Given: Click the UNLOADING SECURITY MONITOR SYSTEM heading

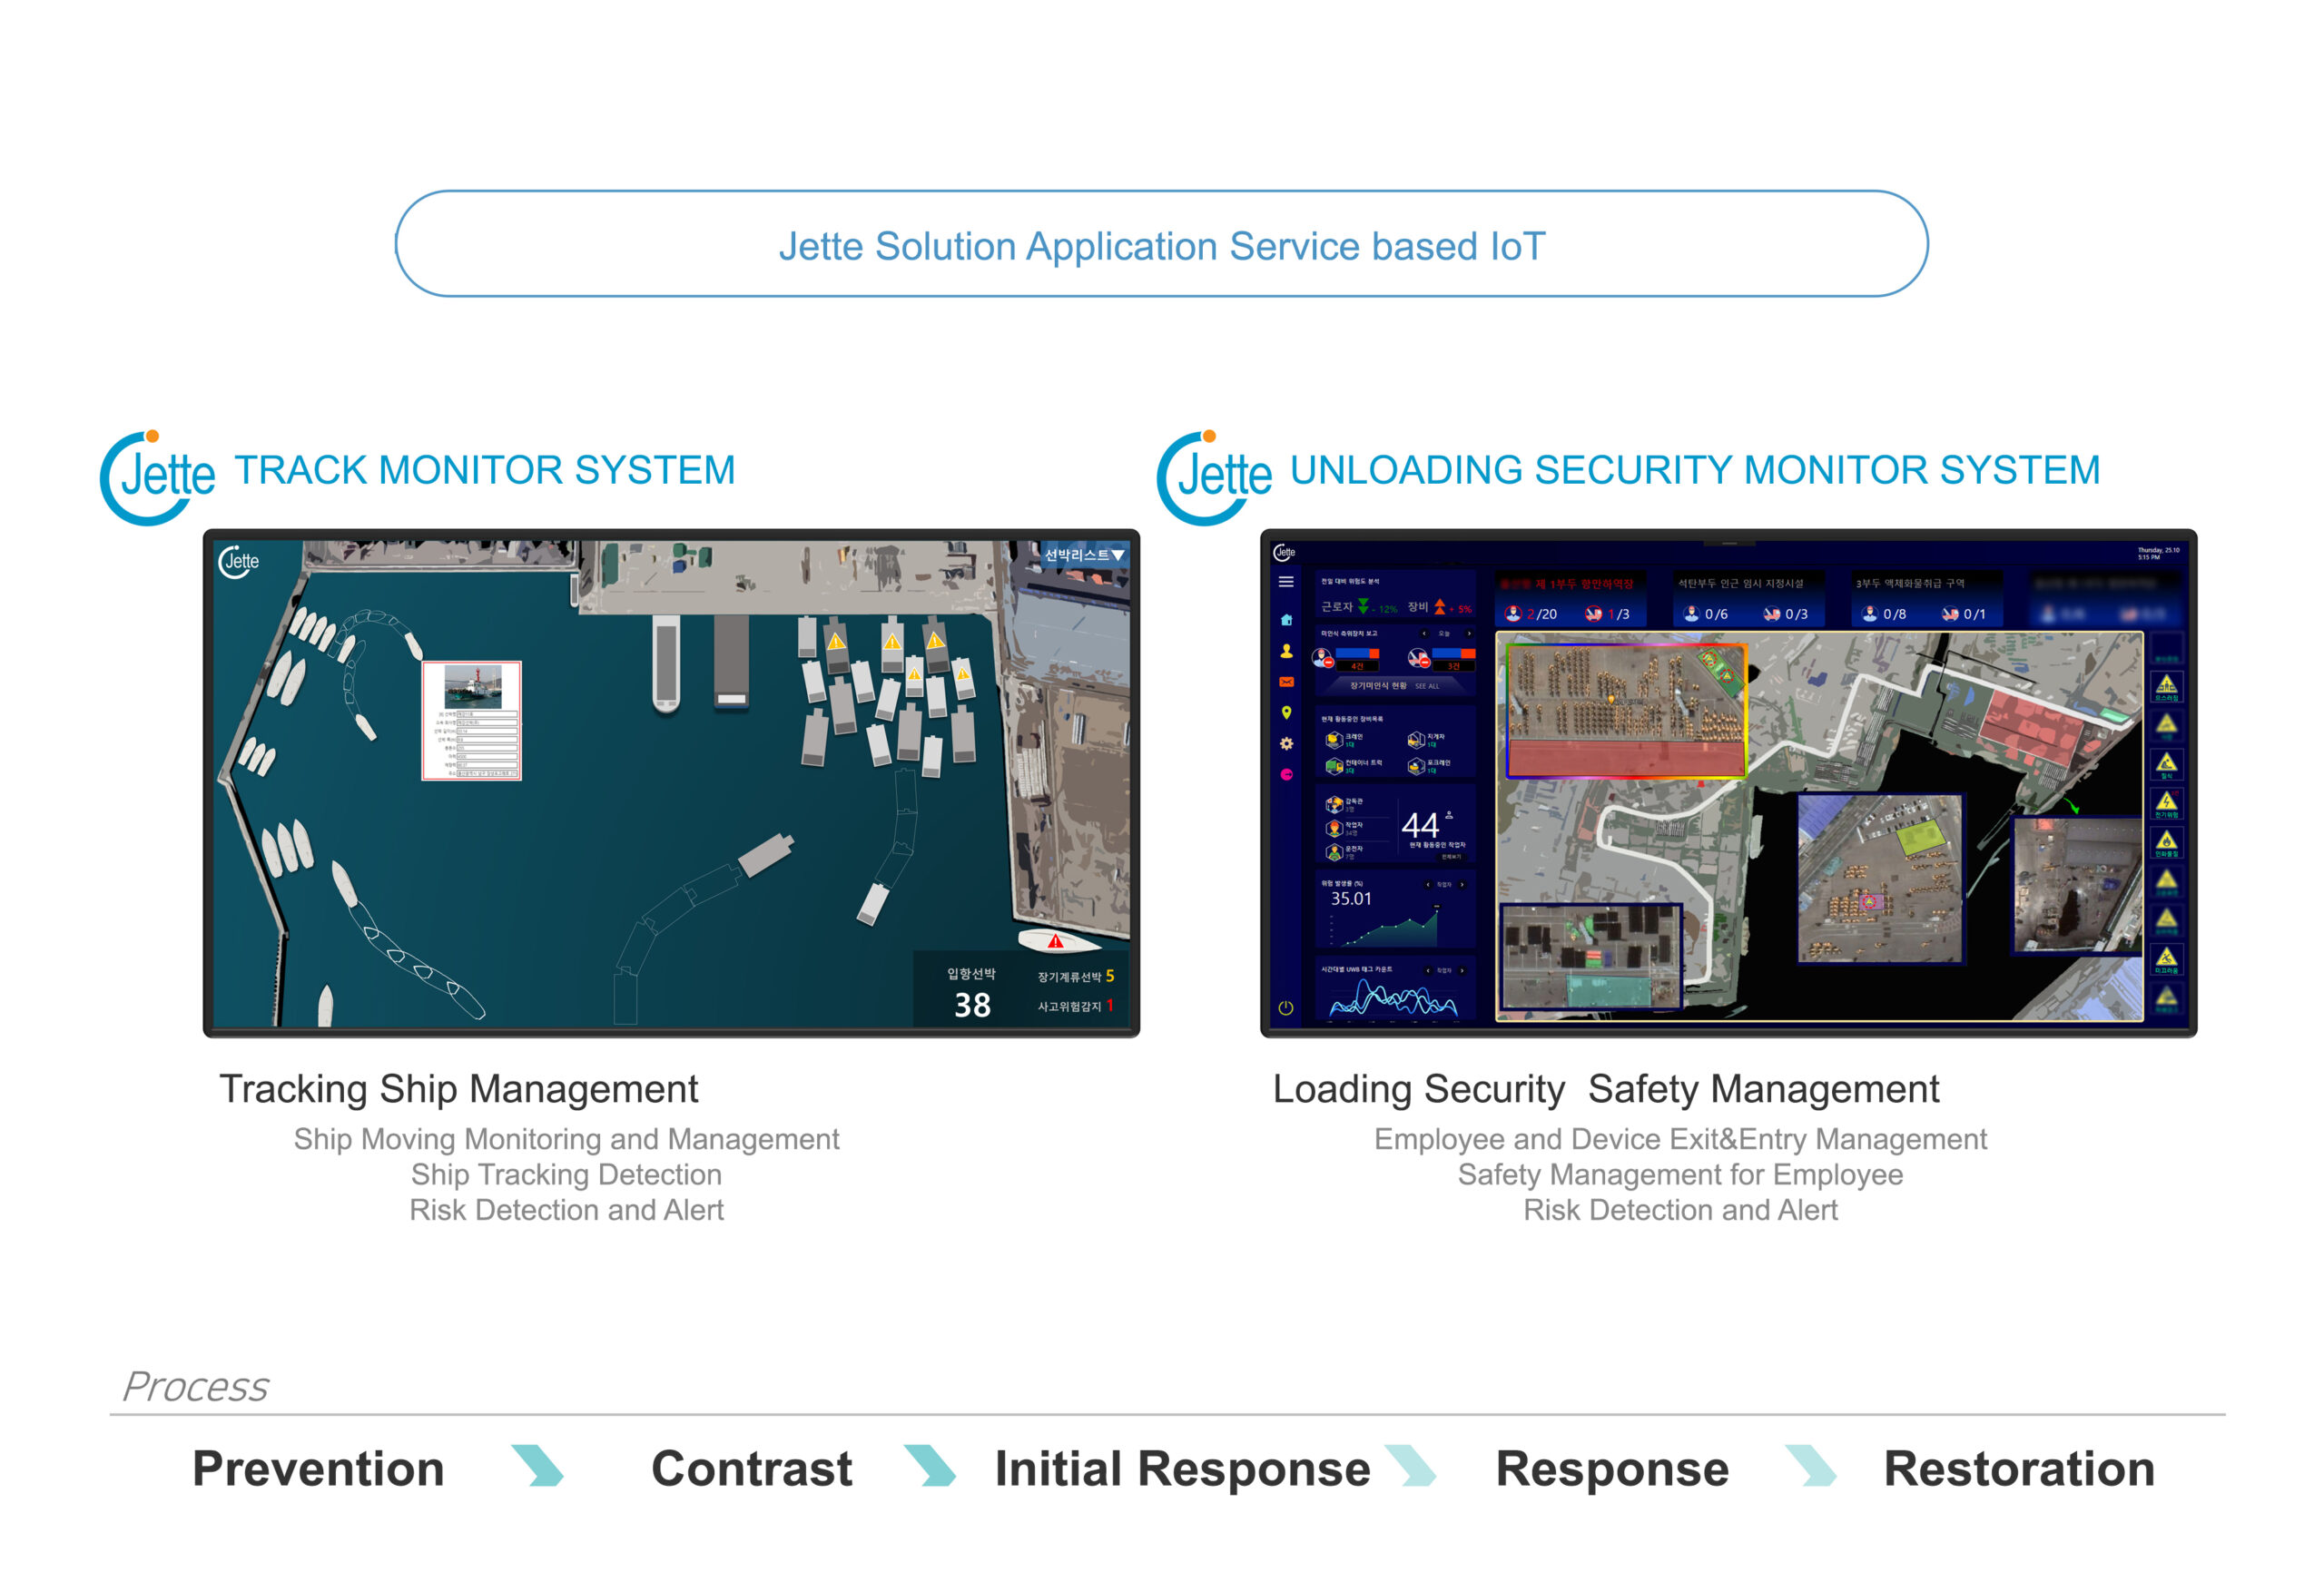Looking at the screenshot, I should (1695, 470).
